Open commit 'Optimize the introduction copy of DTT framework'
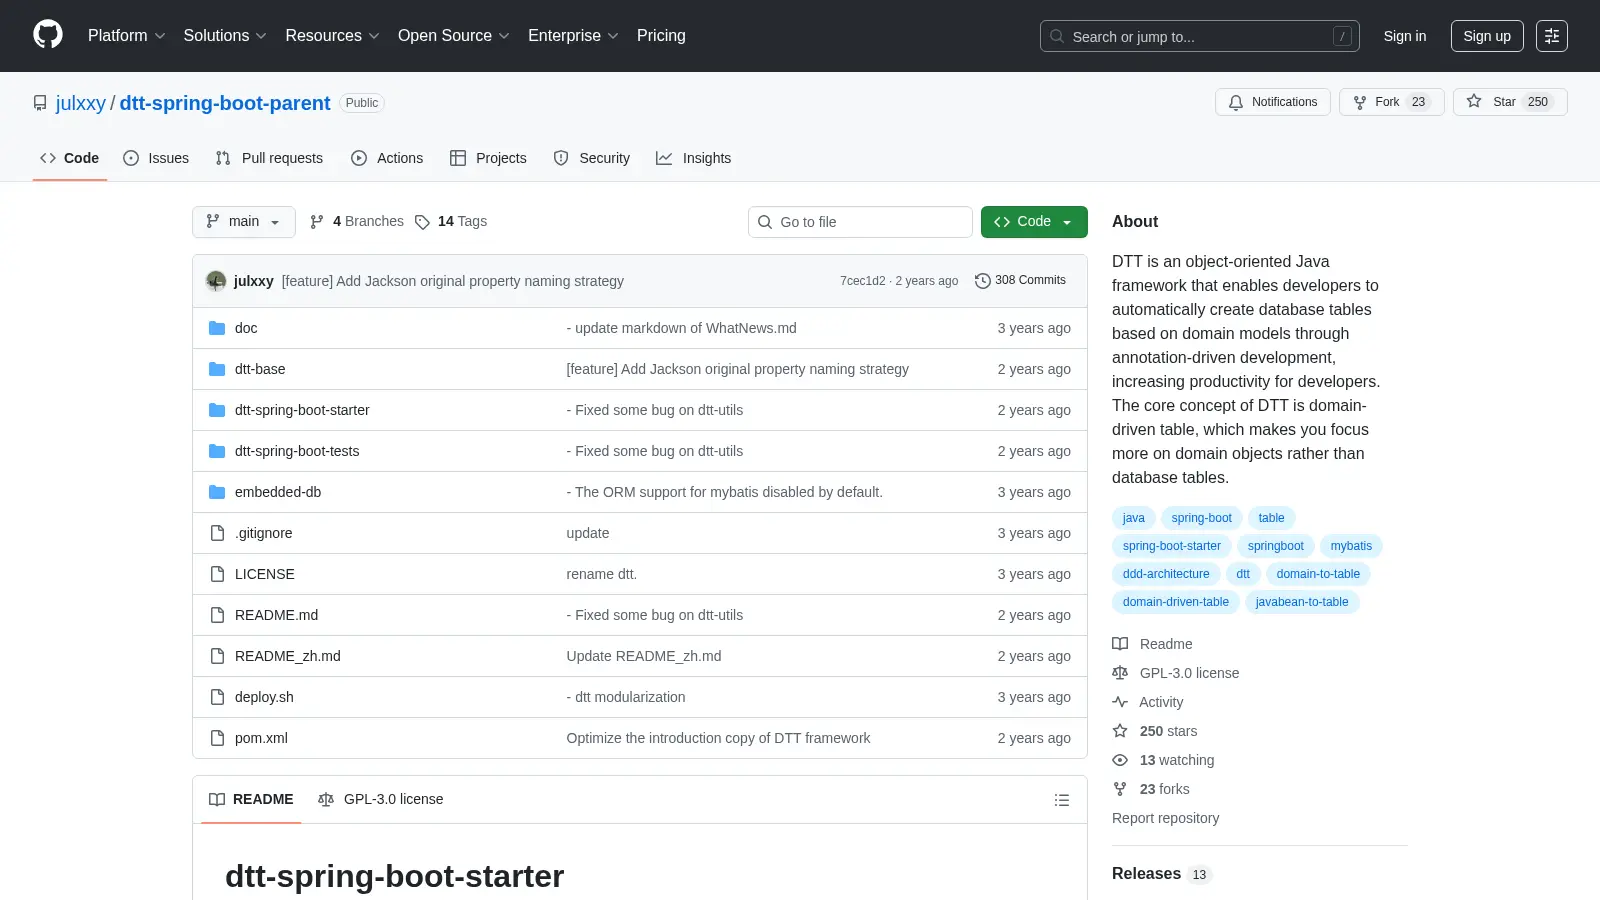The image size is (1600, 900). click(x=718, y=738)
